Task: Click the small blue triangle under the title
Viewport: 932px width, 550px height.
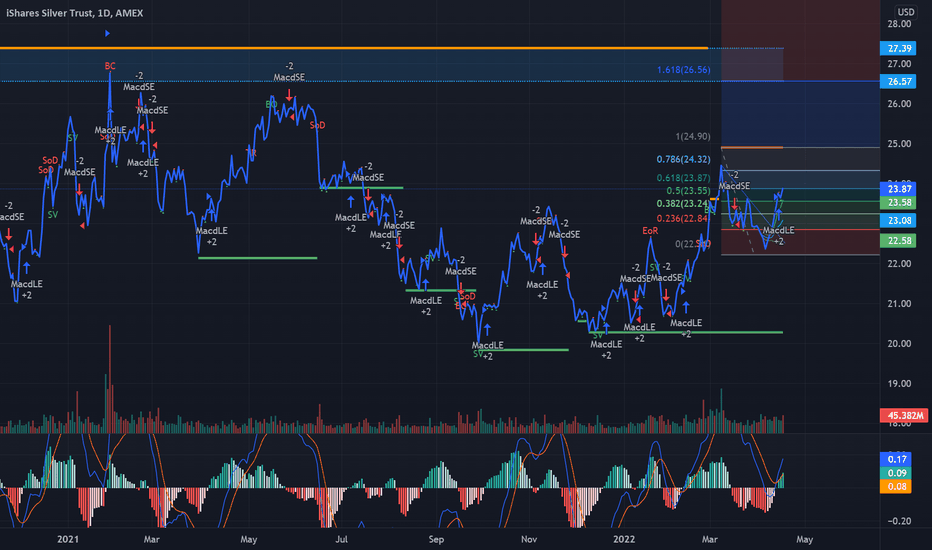Action: (x=108, y=33)
